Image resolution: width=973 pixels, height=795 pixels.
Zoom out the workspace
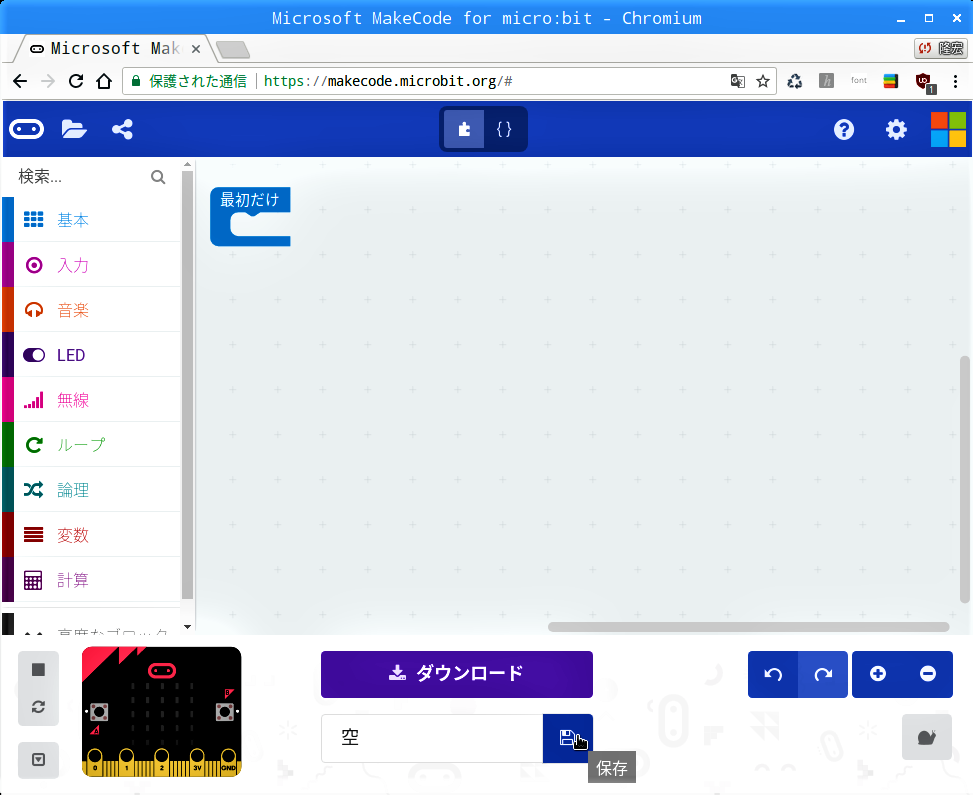928,674
